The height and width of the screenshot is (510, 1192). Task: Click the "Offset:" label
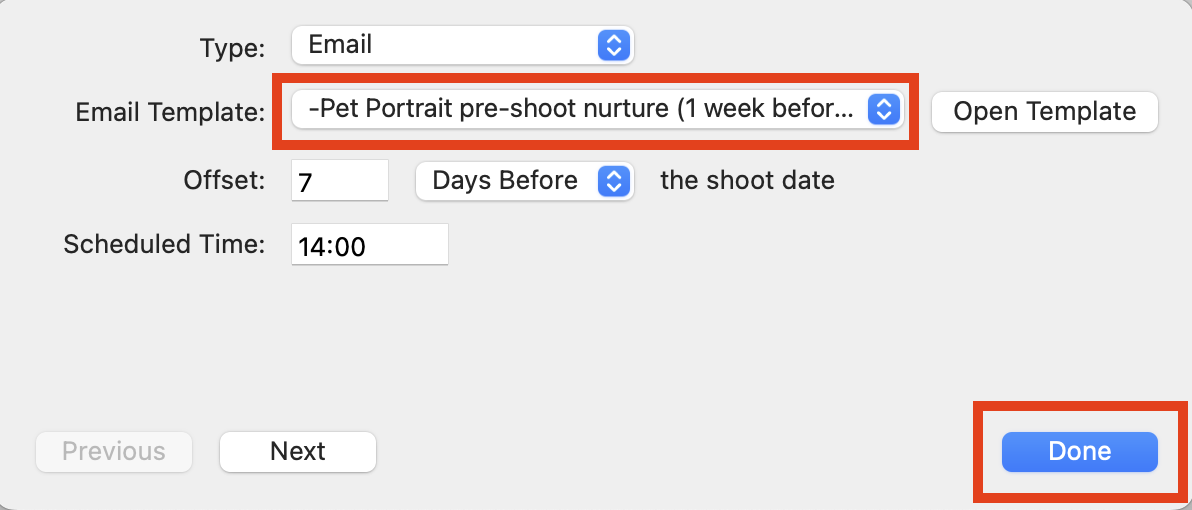click(224, 181)
